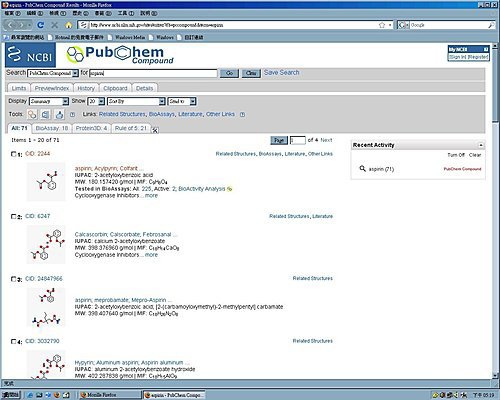
Task: Open the Send to dropdown
Action: tap(182, 101)
